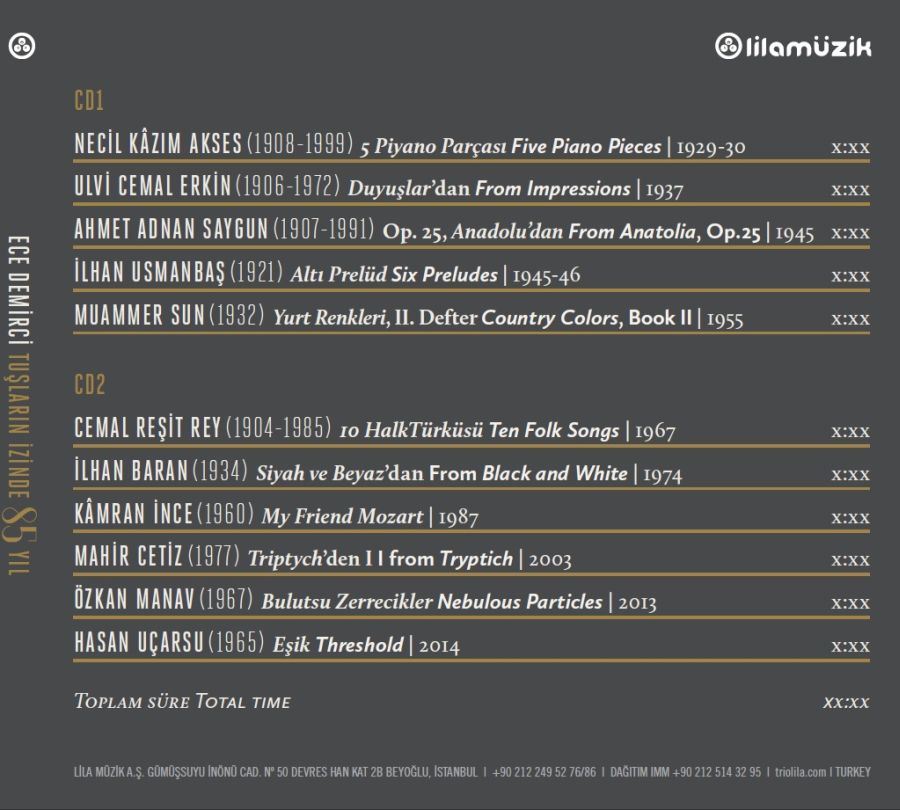Choose İlhan Usmanbaş Six Preludes

pos(327,274)
